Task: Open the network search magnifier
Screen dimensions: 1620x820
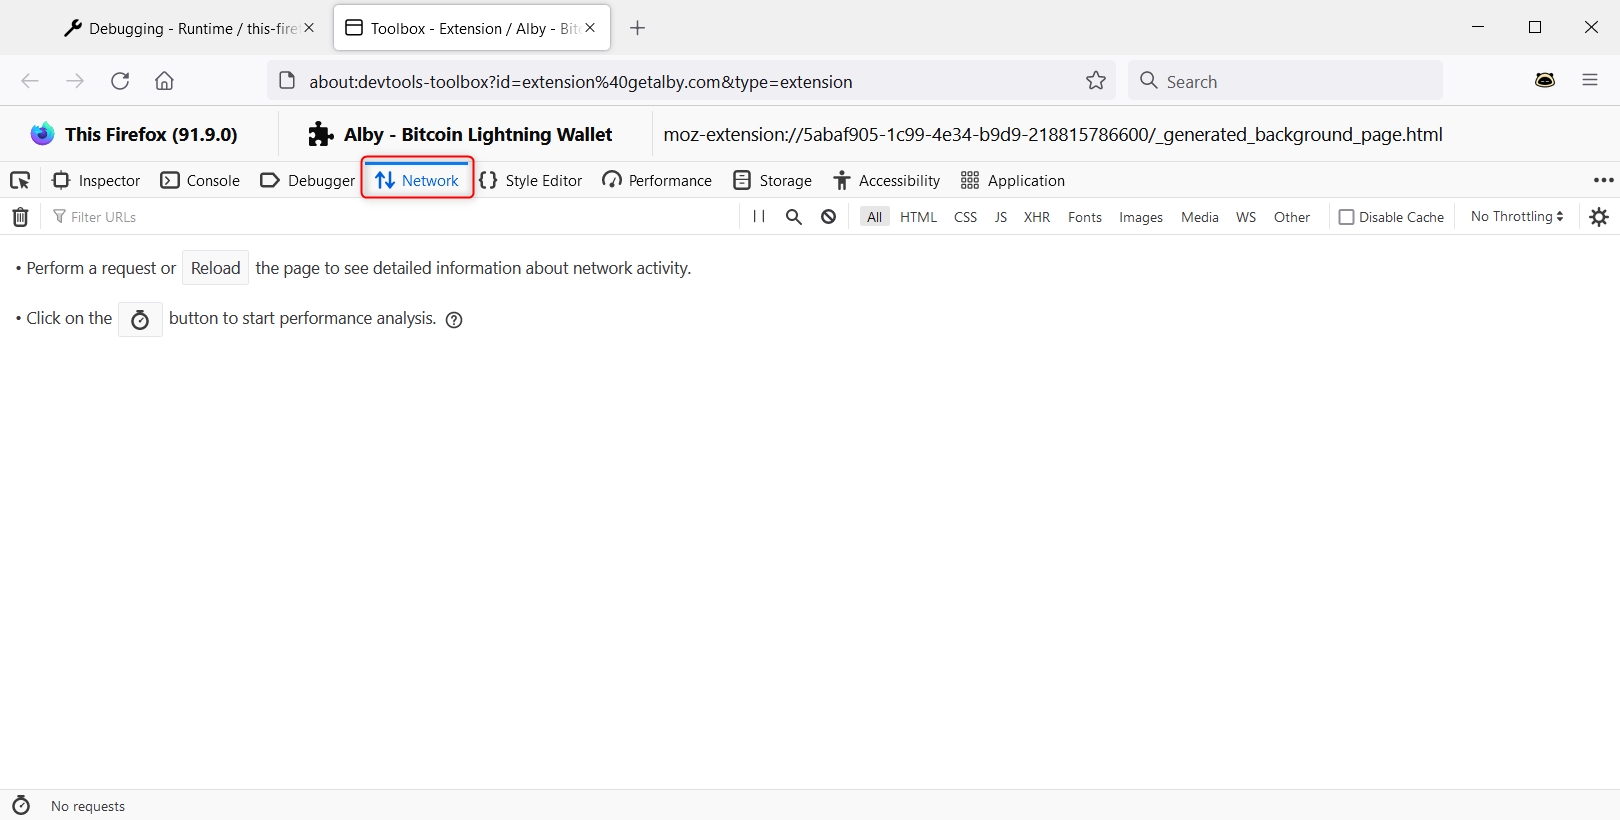Action: pos(794,217)
